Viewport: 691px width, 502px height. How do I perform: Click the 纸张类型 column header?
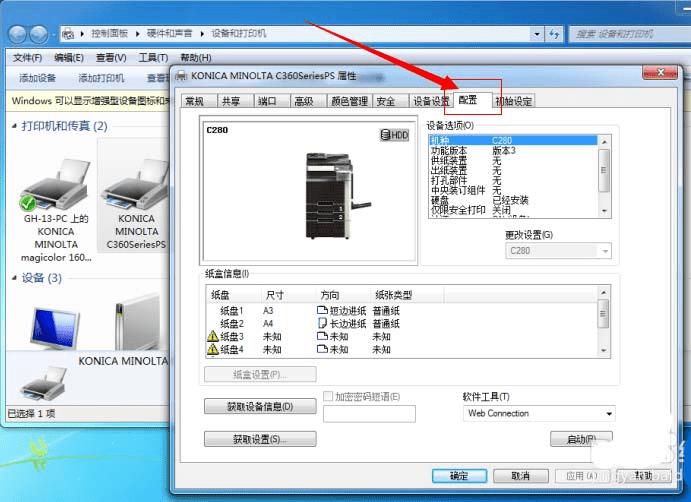[406, 295]
